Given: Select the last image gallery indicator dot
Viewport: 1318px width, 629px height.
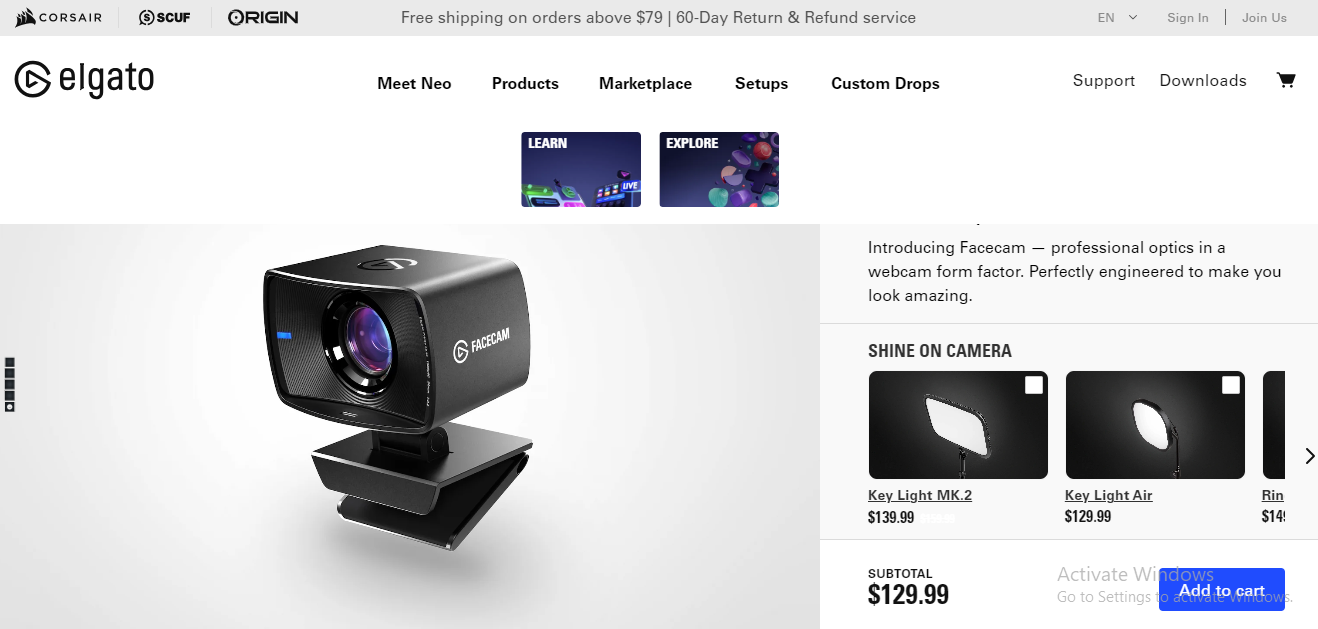Looking at the screenshot, I should pyautogui.click(x=10, y=407).
